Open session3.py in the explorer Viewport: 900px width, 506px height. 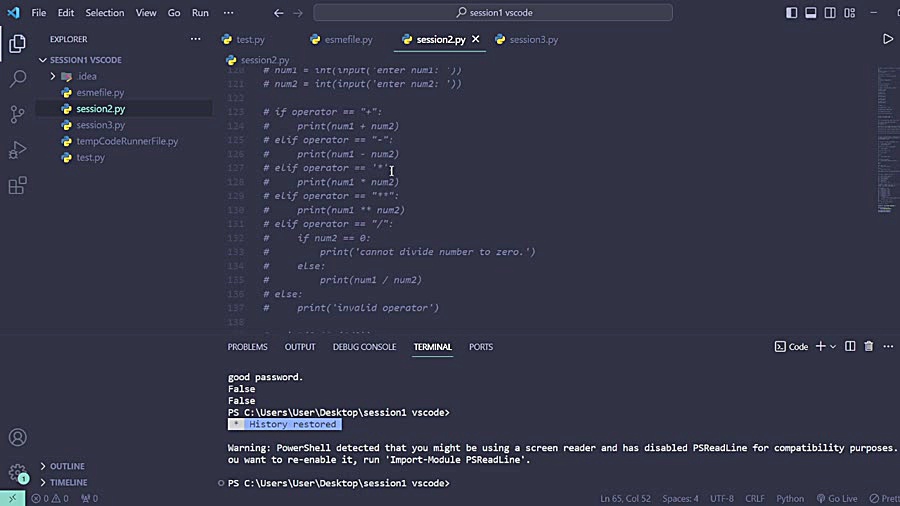[124, 124]
